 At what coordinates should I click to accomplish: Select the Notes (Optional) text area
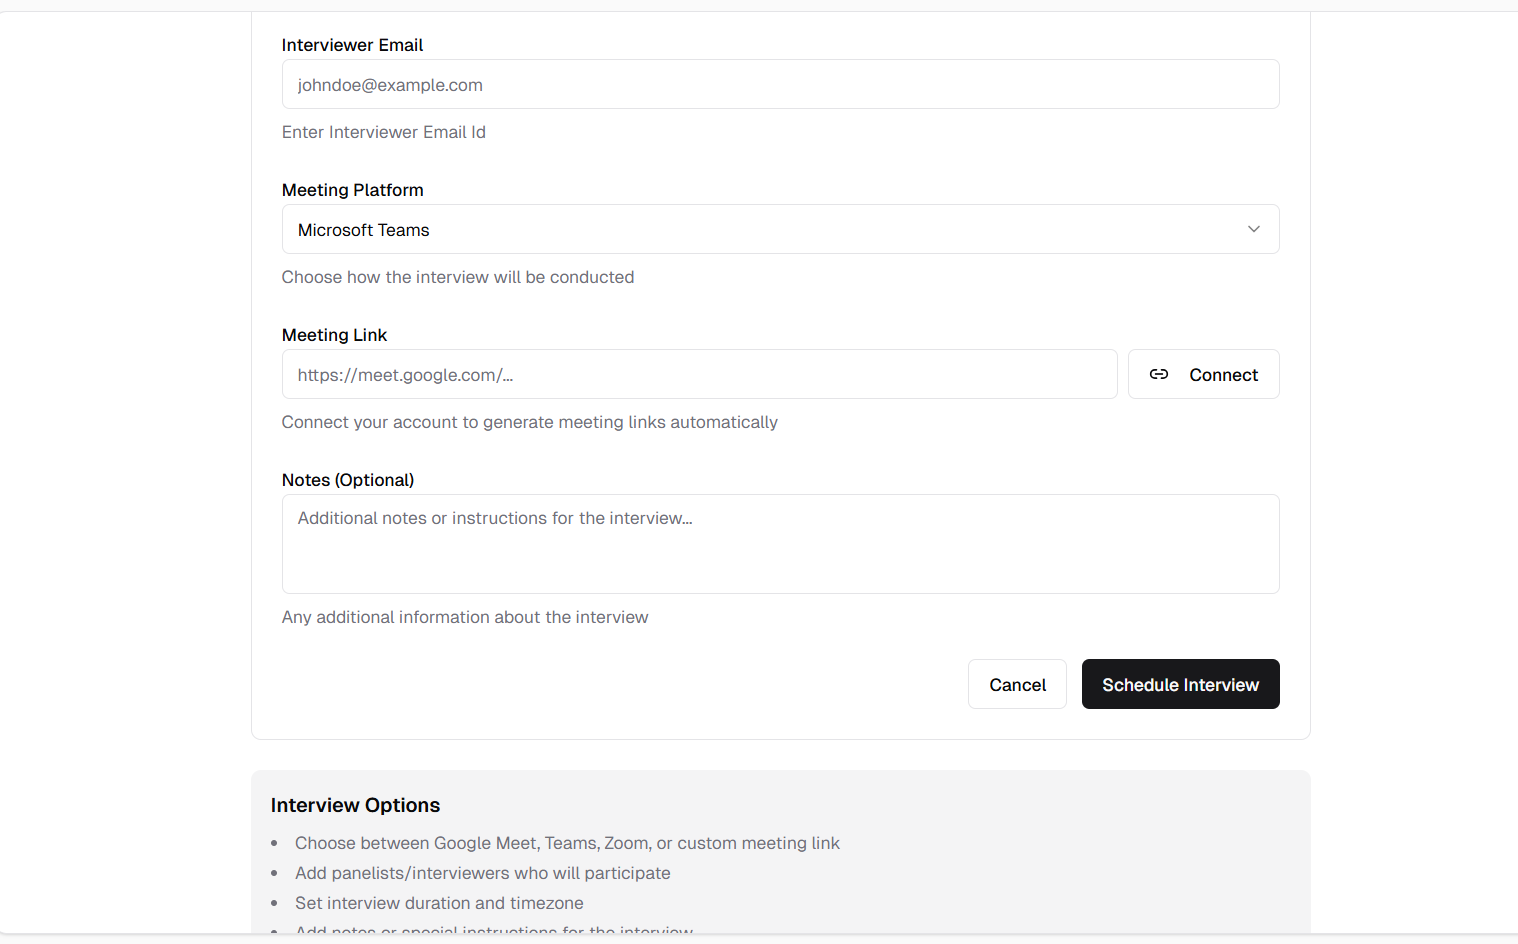pyautogui.click(x=780, y=544)
